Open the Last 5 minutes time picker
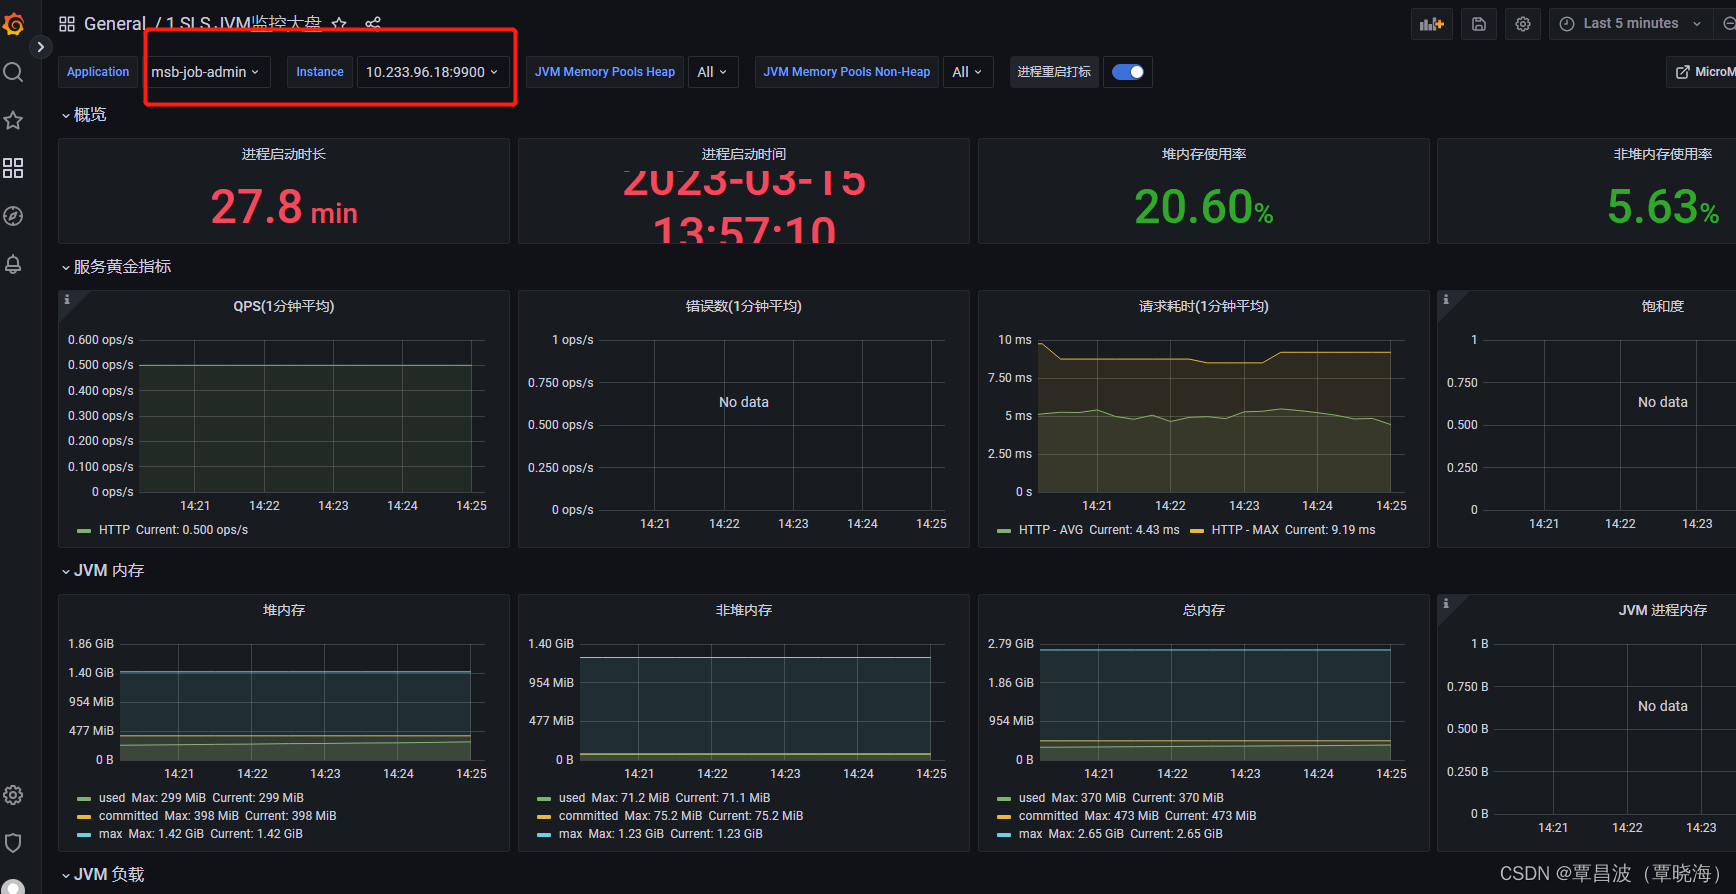Viewport: 1736px width, 894px height. pos(1631,24)
